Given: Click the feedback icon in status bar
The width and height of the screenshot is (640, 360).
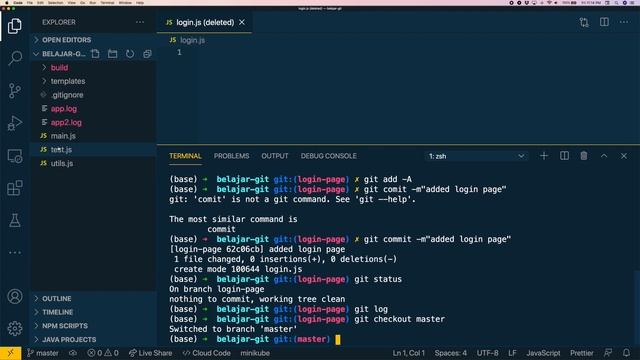Looking at the screenshot, I should coord(608,353).
